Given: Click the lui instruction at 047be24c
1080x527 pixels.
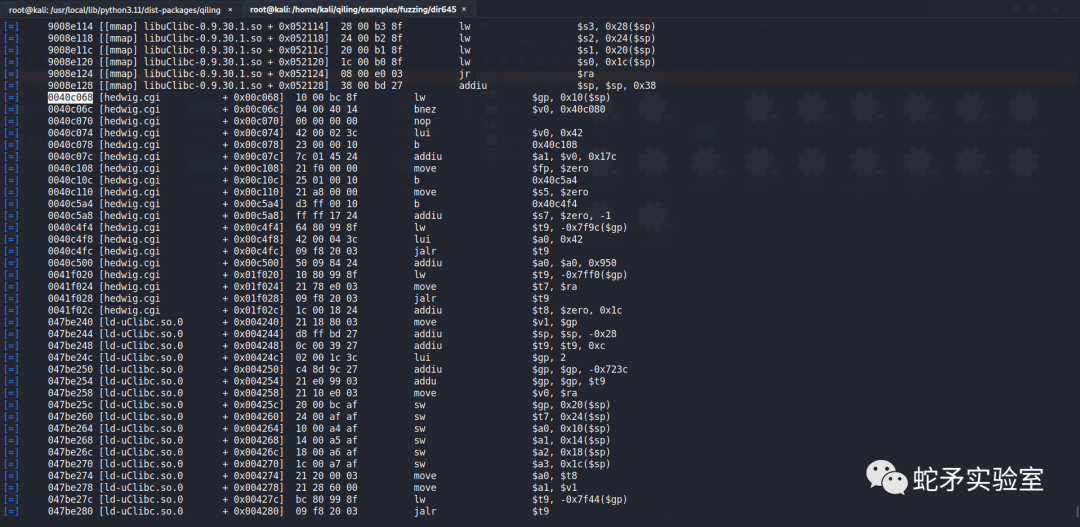Looking at the screenshot, I should [422, 358].
